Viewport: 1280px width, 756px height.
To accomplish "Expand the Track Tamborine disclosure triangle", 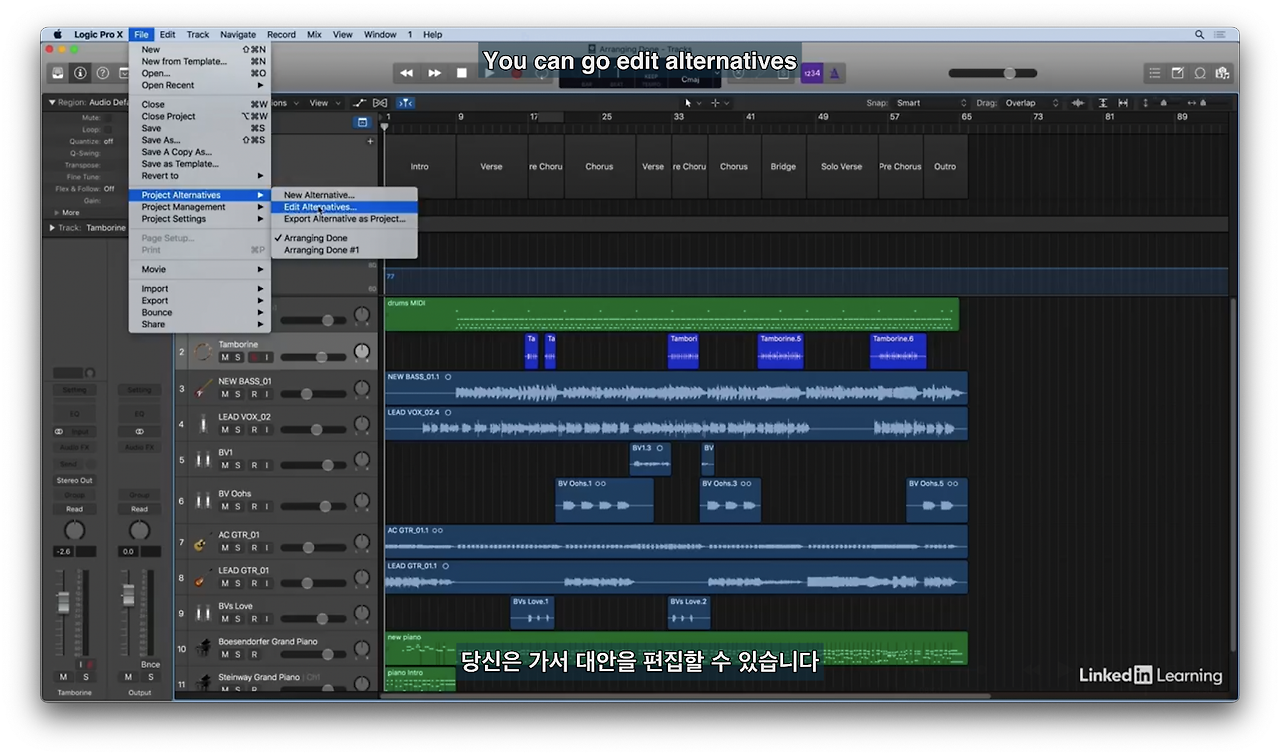I will point(52,228).
